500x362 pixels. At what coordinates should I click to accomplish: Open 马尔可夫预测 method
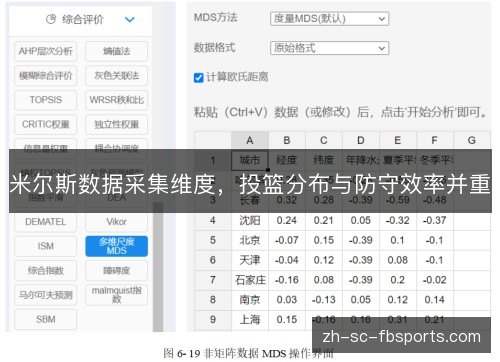(x=46, y=295)
